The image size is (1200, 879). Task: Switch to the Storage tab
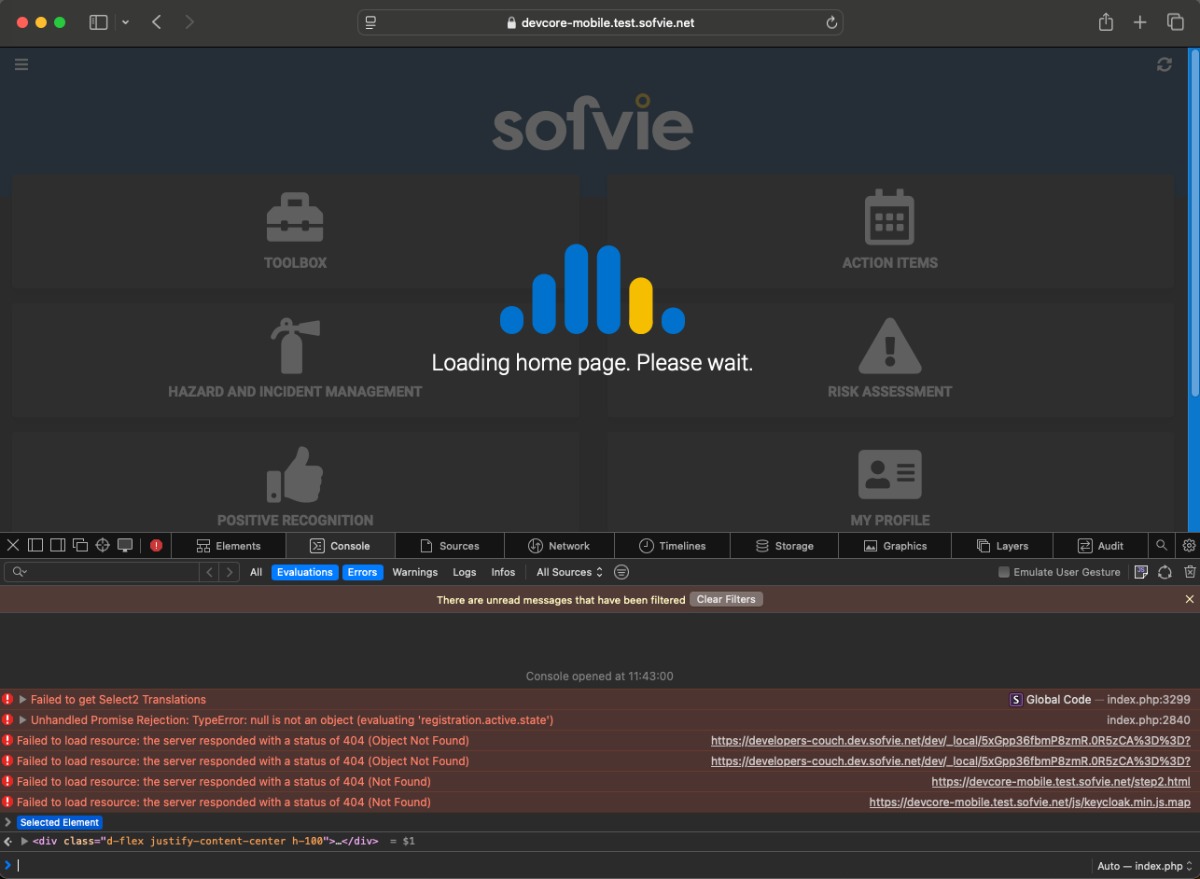784,545
